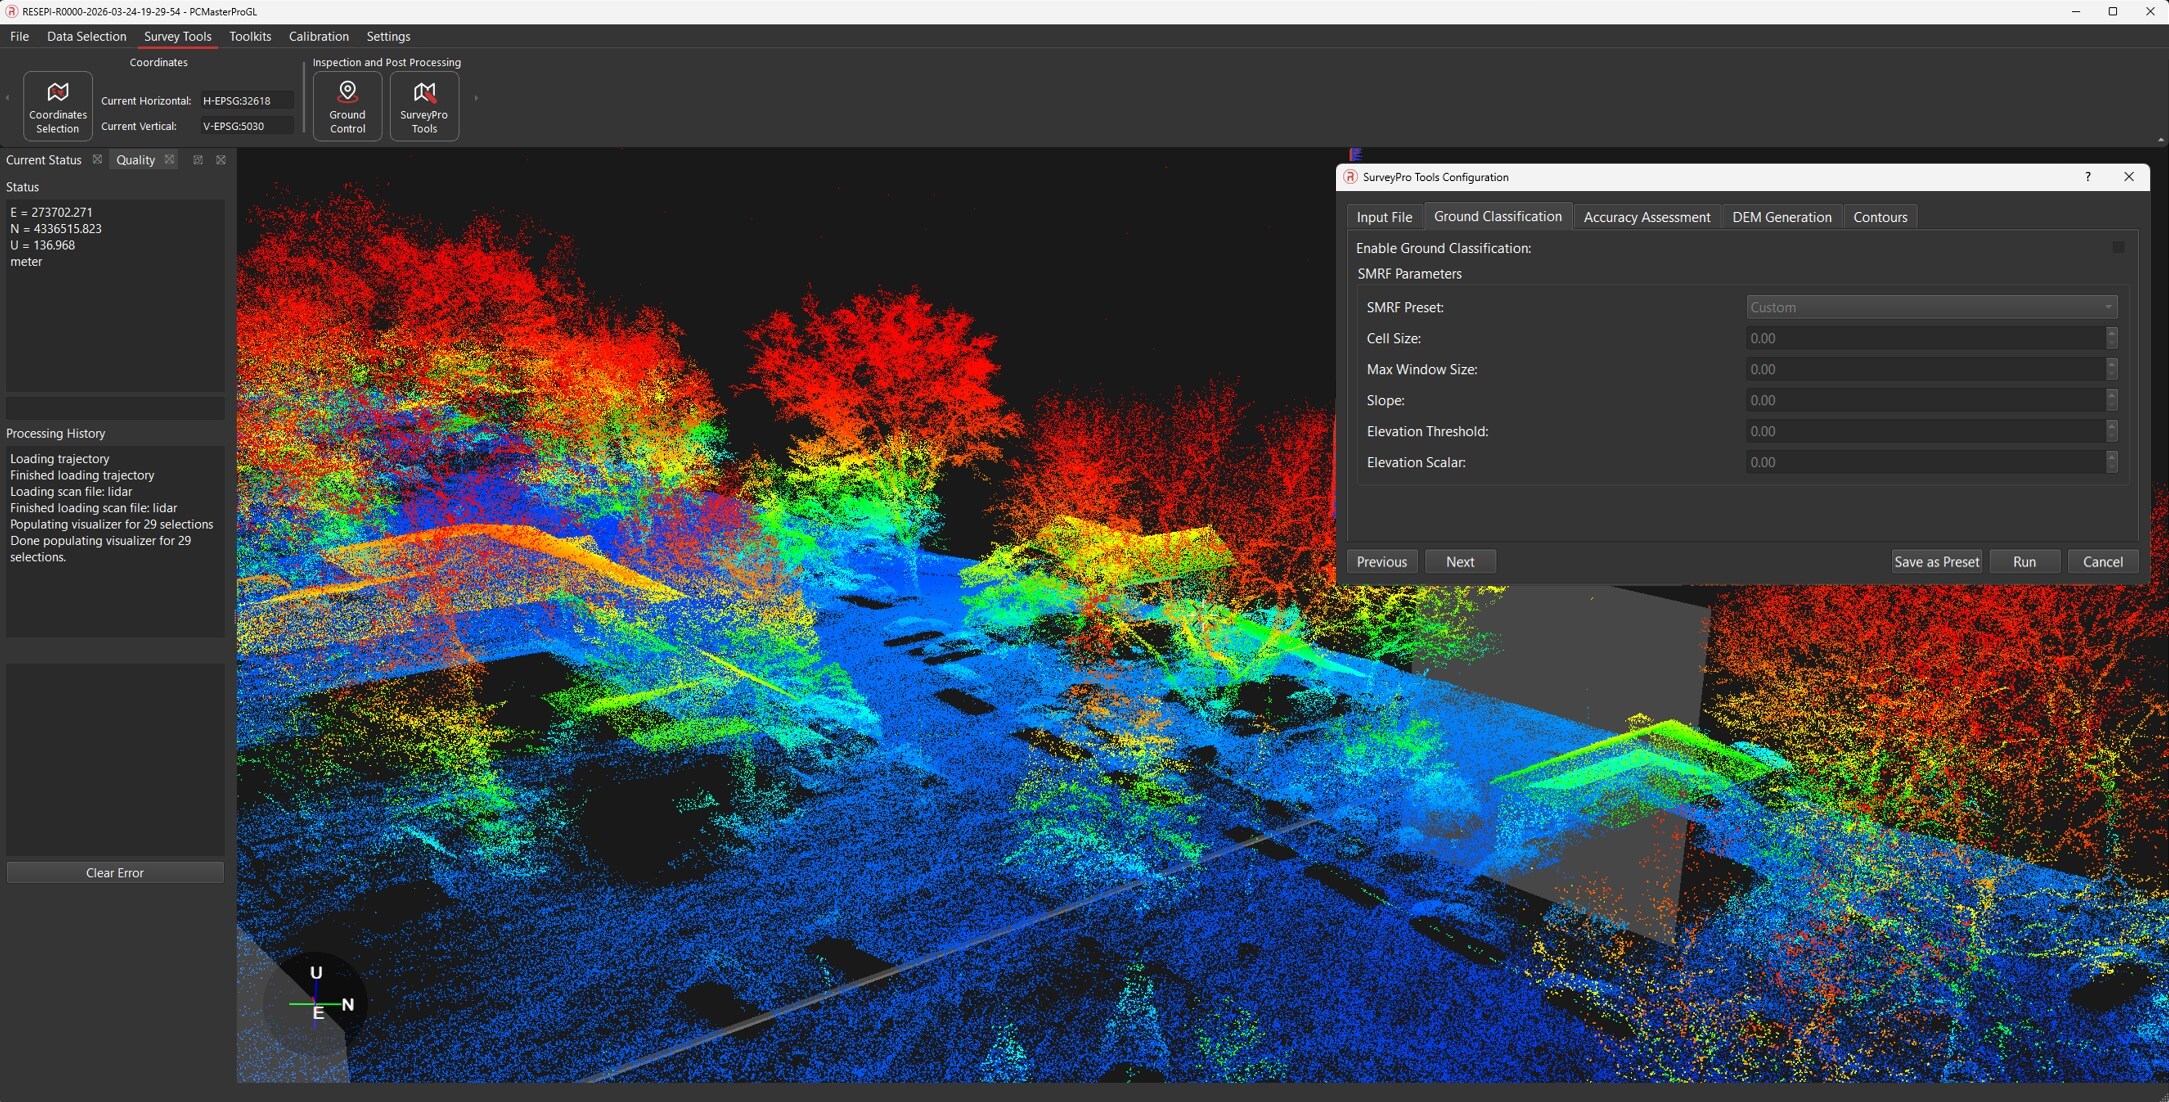
Task: Decrease the Elevation Scalar stepper
Action: click(x=2111, y=467)
